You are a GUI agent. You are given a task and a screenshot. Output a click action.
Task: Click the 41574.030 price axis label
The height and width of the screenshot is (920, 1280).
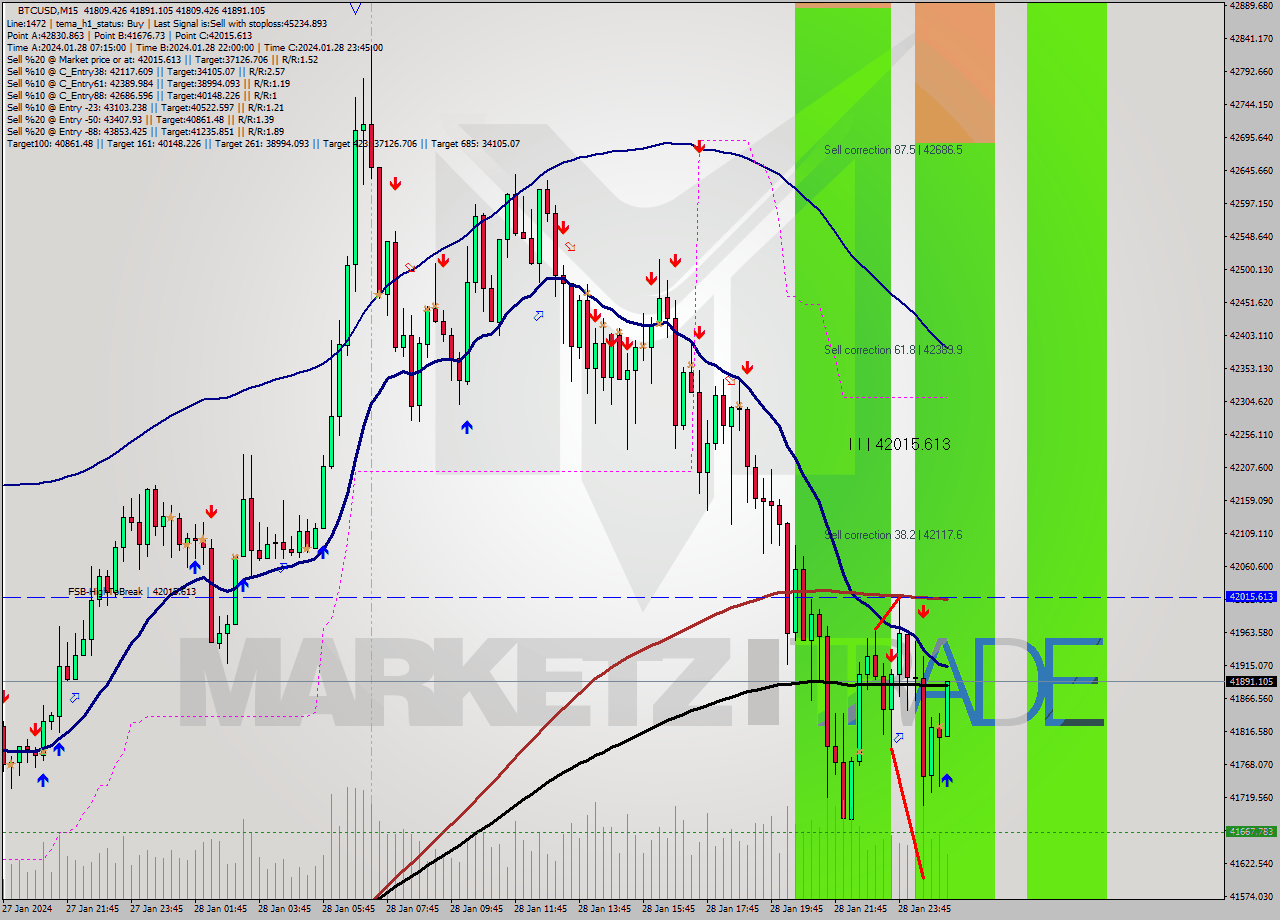1252,896
